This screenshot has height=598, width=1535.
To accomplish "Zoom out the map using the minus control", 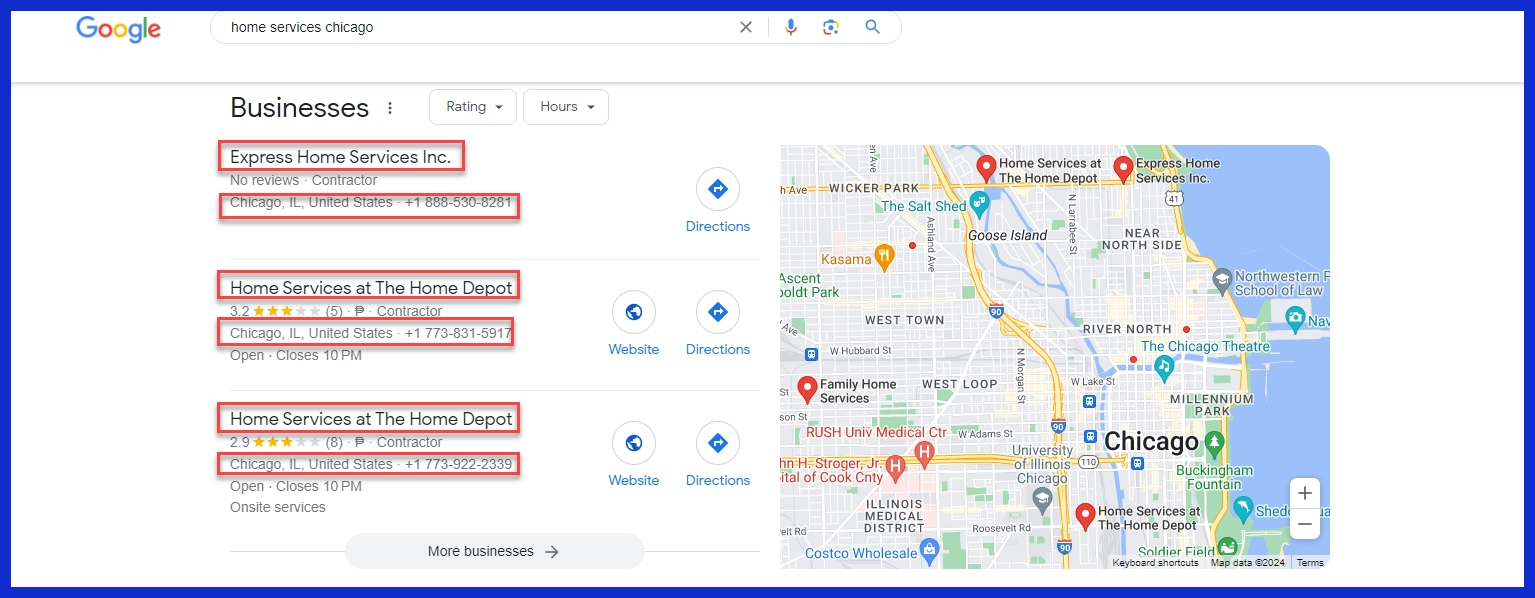I will pos(1304,523).
